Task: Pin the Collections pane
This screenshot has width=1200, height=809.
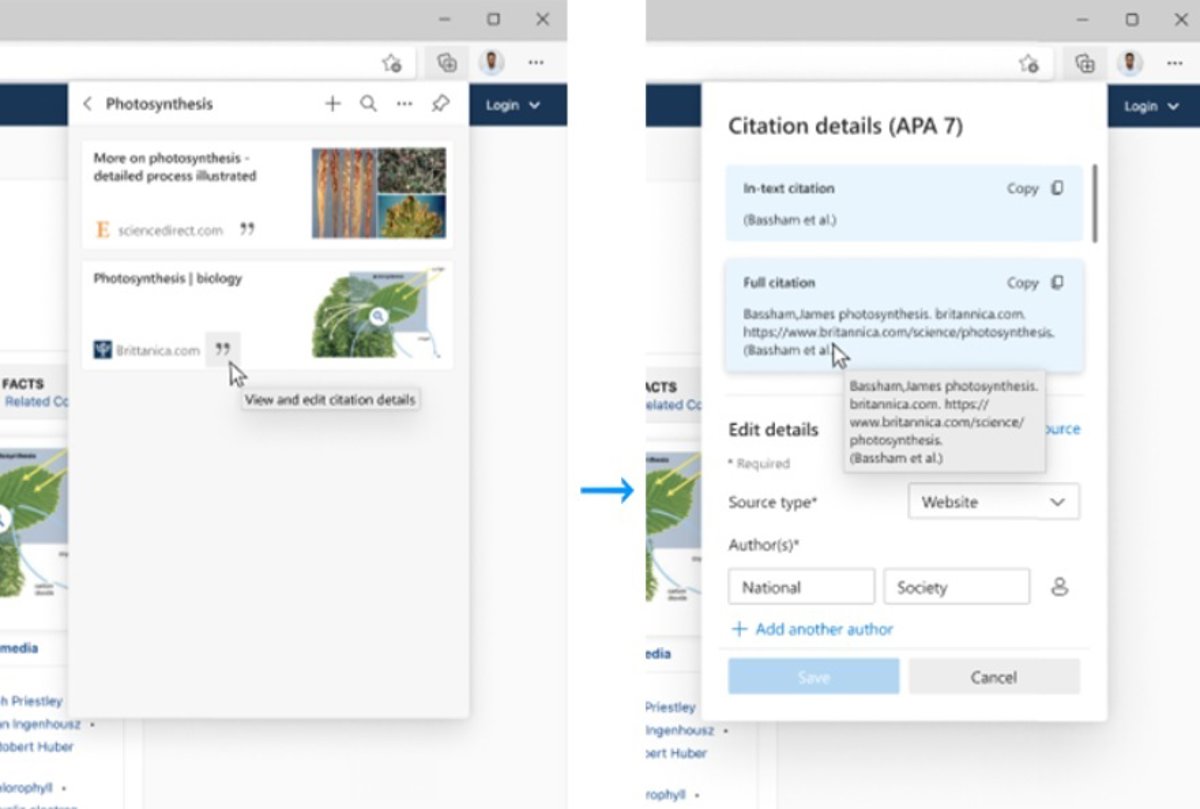Action: (x=440, y=104)
